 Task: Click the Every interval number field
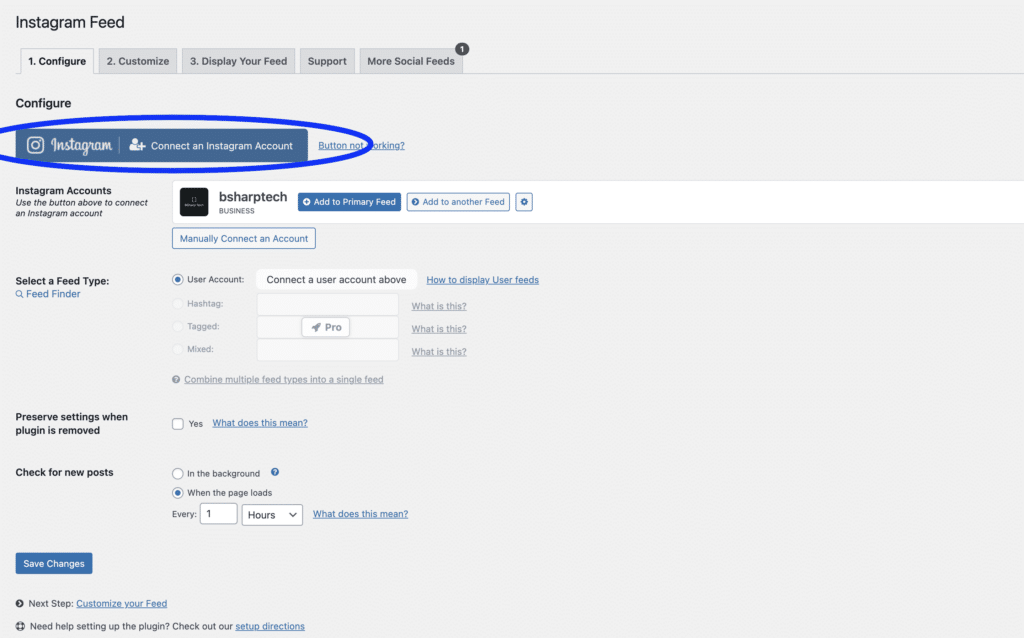(218, 514)
